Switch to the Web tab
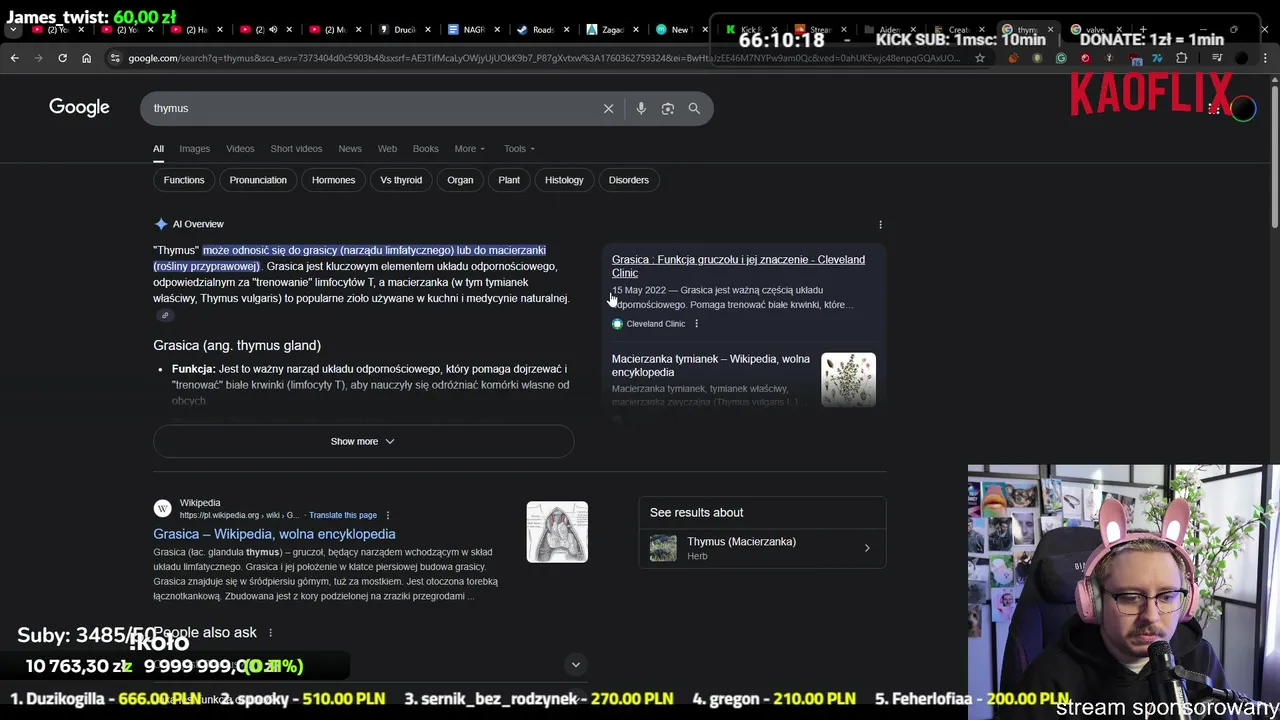Image resolution: width=1280 pixels, height=720 pixels. [387, 149]
